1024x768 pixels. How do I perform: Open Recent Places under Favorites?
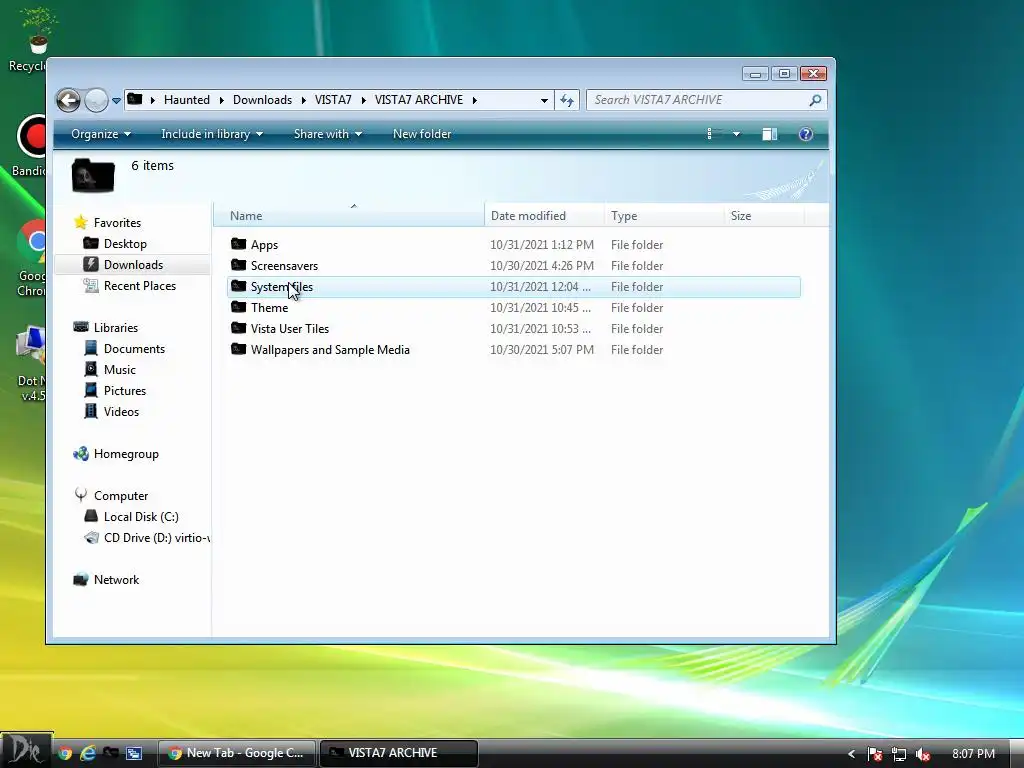(x=140, y=285)
